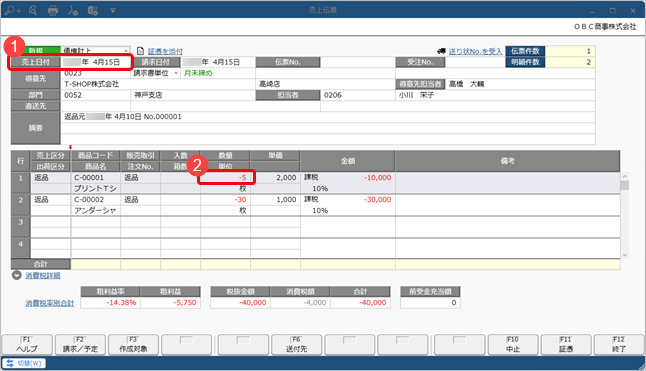Click the Excel export icon

point(93,10)
